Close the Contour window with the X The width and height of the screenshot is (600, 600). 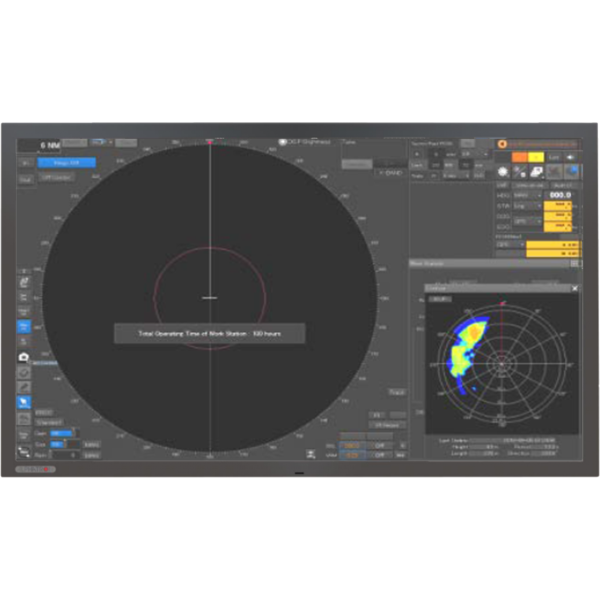(574, 289)
